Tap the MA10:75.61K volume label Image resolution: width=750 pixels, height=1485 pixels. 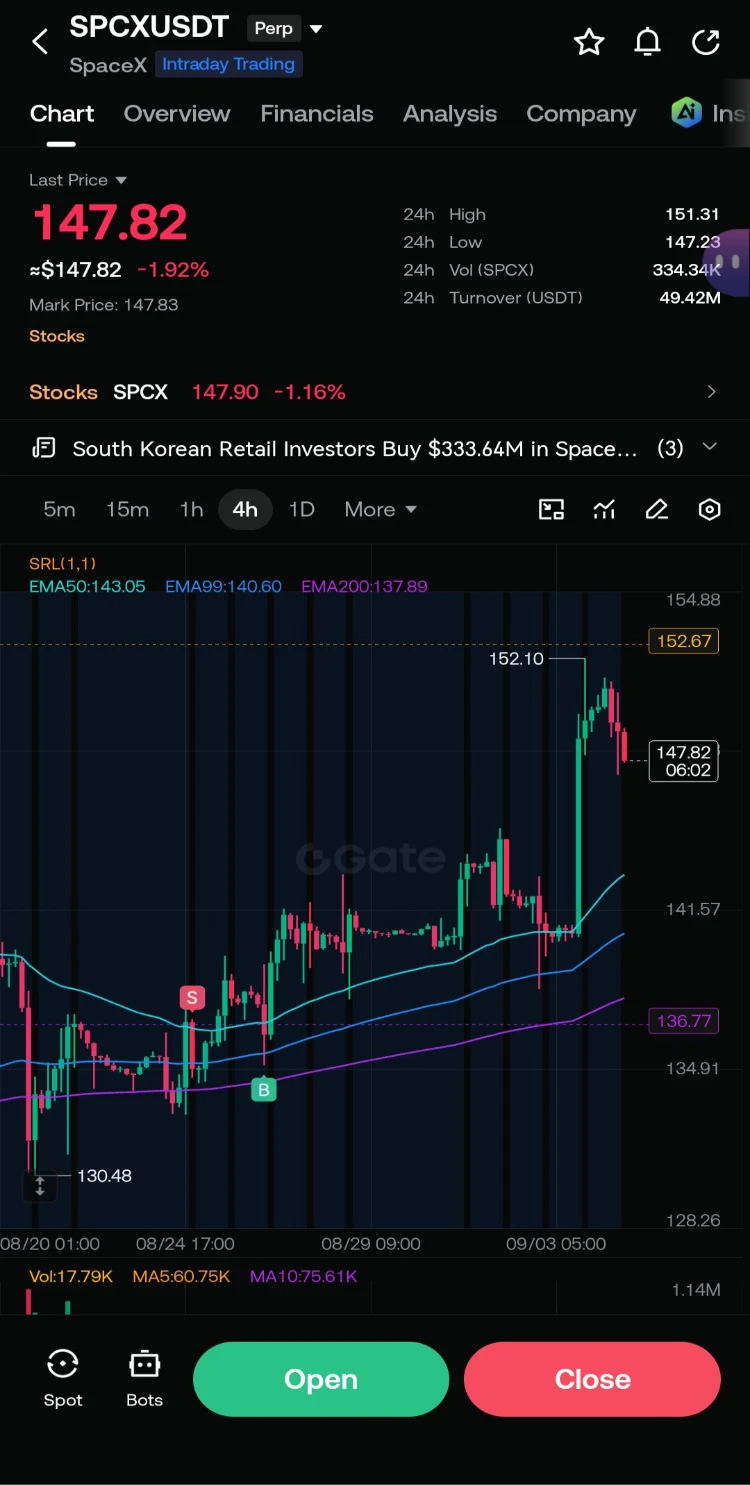pos(303,1276)
